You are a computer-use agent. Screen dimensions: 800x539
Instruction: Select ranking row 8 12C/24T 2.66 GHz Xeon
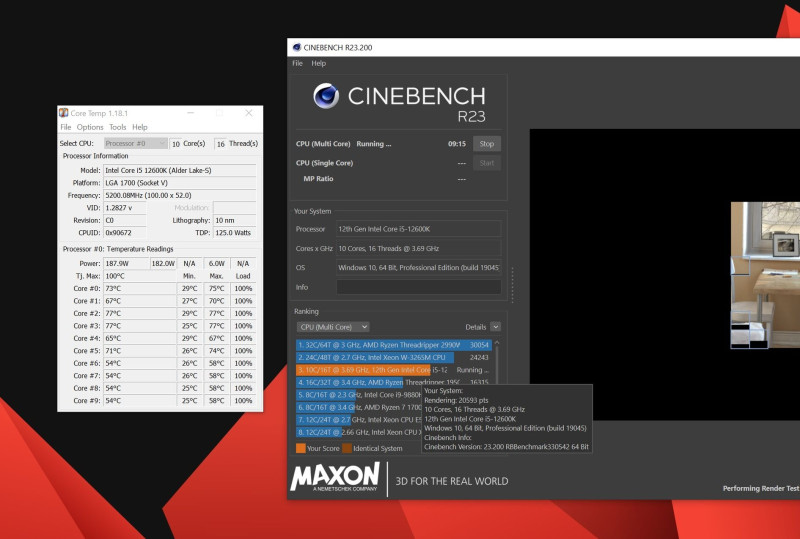359,432
